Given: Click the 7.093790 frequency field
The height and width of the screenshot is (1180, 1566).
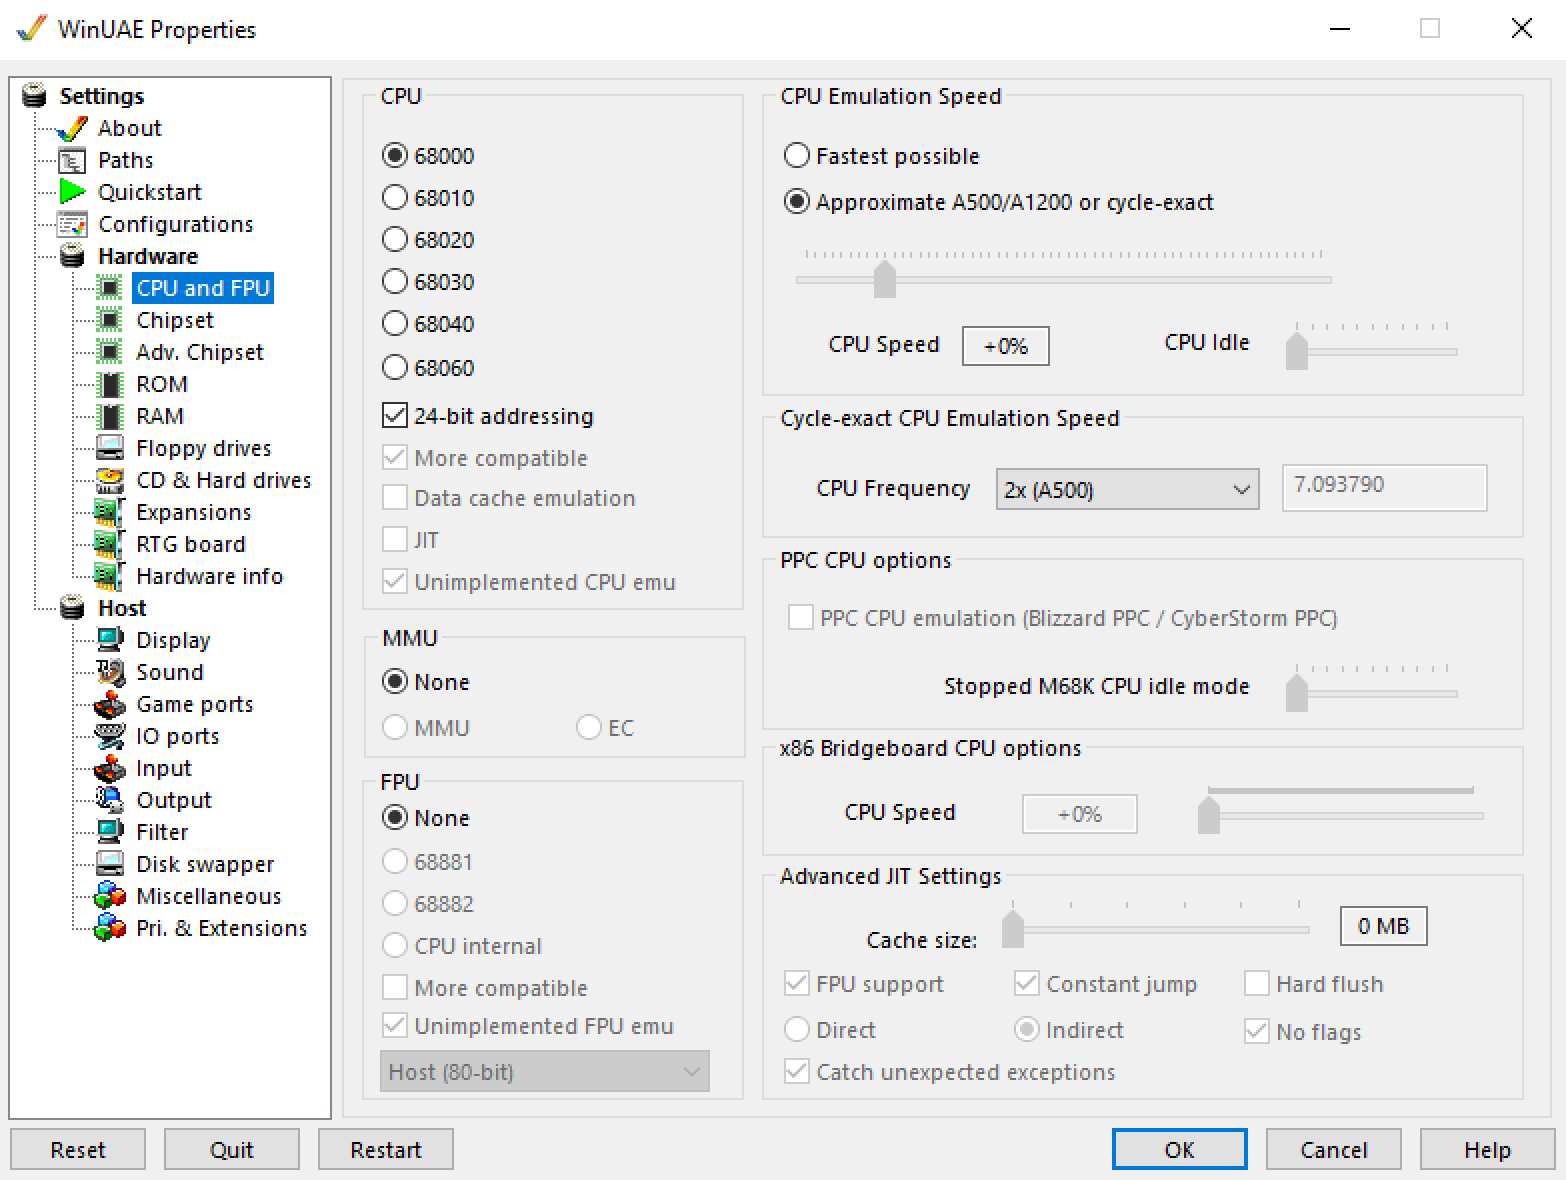Looking at the screenshot, I should pyautogui.click(x=1384, y=487).
